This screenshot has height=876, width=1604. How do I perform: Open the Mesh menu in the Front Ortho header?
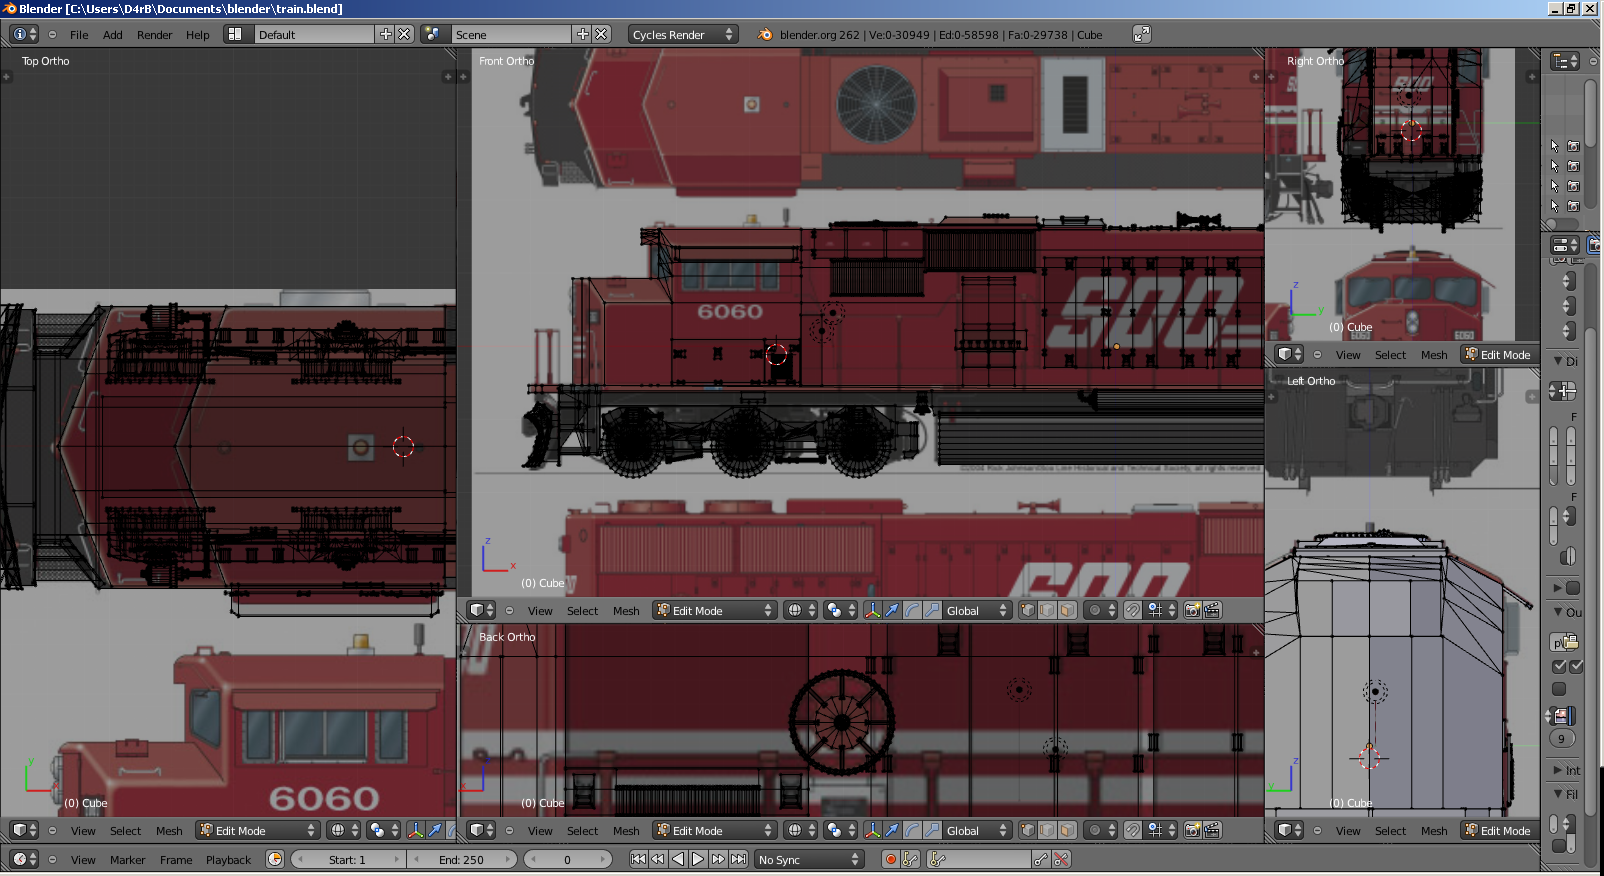coord(626,610)
